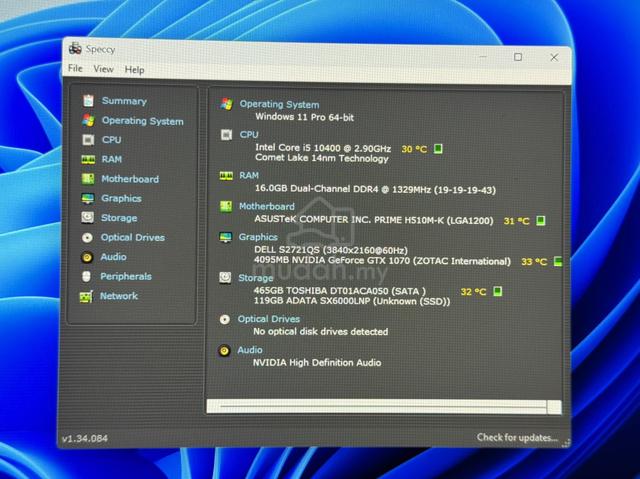Open the View menu
Viewport: 640px width, 479px height.
tap(103, 69)
